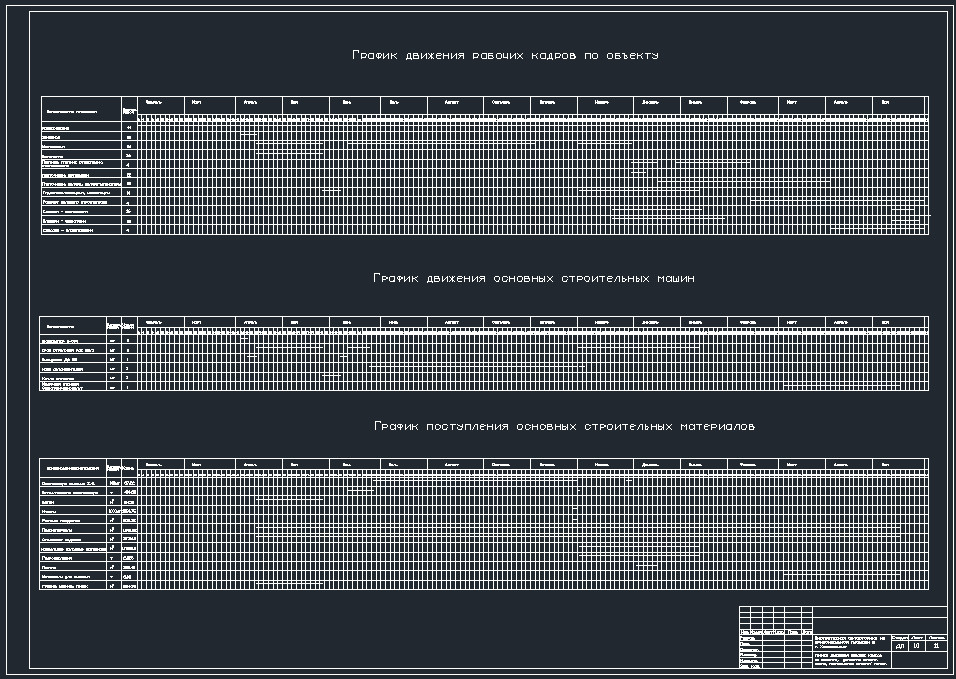This screenshot has width=956, height=679.
Task: Click Ноябрь header in the workforce table
Action: (602, 102)
